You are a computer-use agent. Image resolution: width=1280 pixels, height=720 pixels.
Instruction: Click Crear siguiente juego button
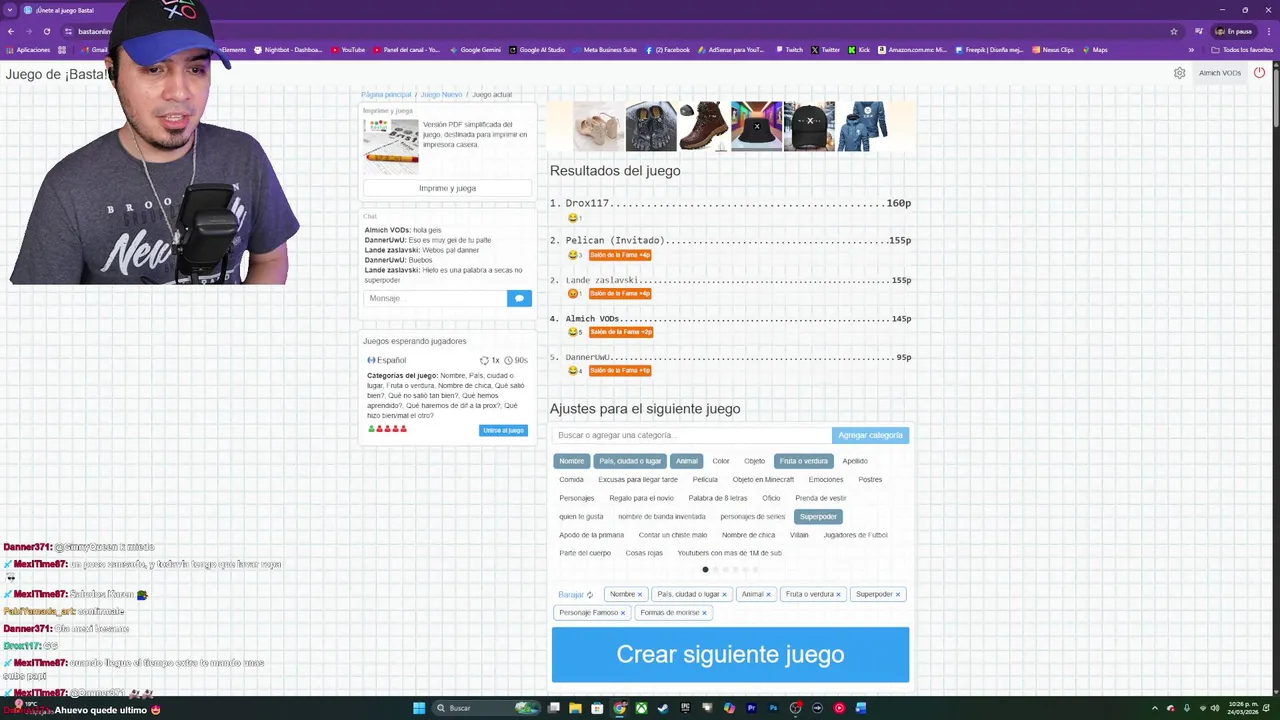(x=730, y=655)
